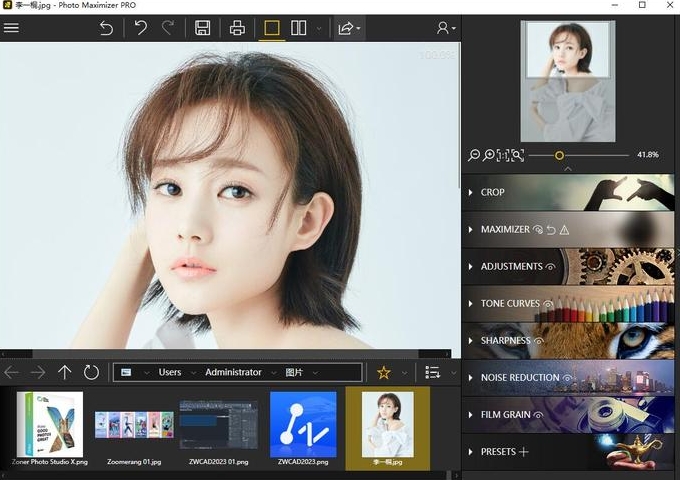Click the favorites star icon
Viewport: 680px width, 480px height.
coord(384,372)
